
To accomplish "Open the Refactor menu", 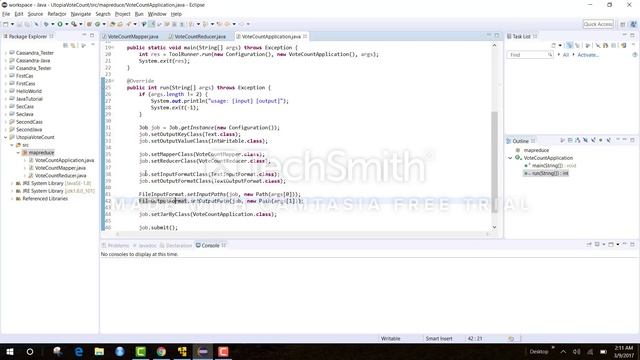I will coord(57,14).
